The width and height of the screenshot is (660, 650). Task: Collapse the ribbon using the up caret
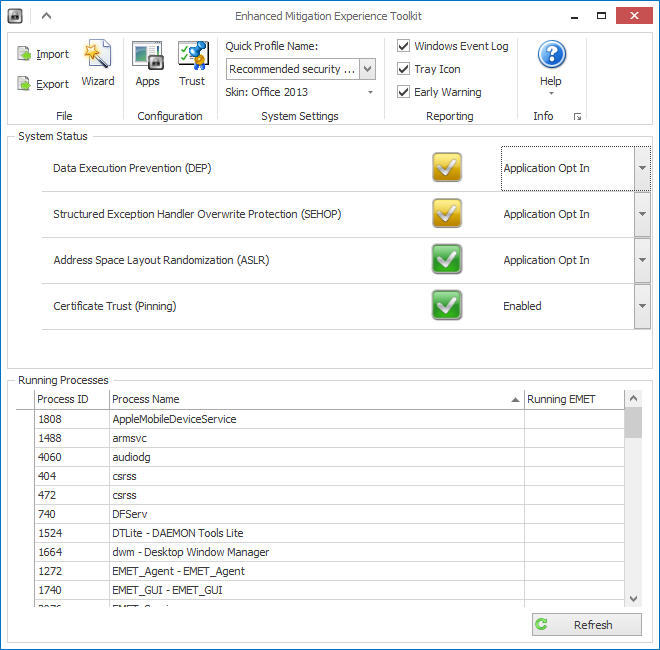point(46,16)
